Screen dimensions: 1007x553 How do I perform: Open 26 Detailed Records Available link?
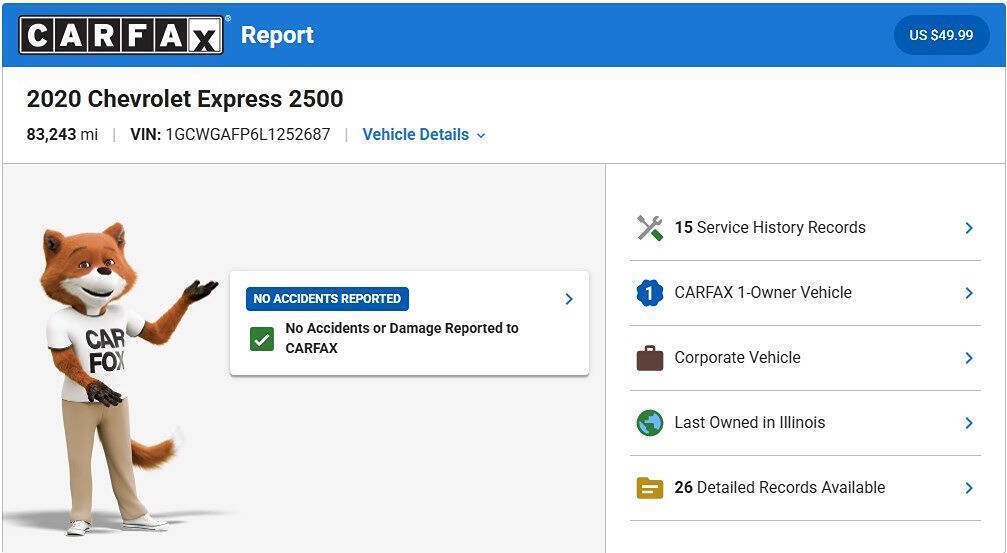pyautogui.click(x=780, y=487)
